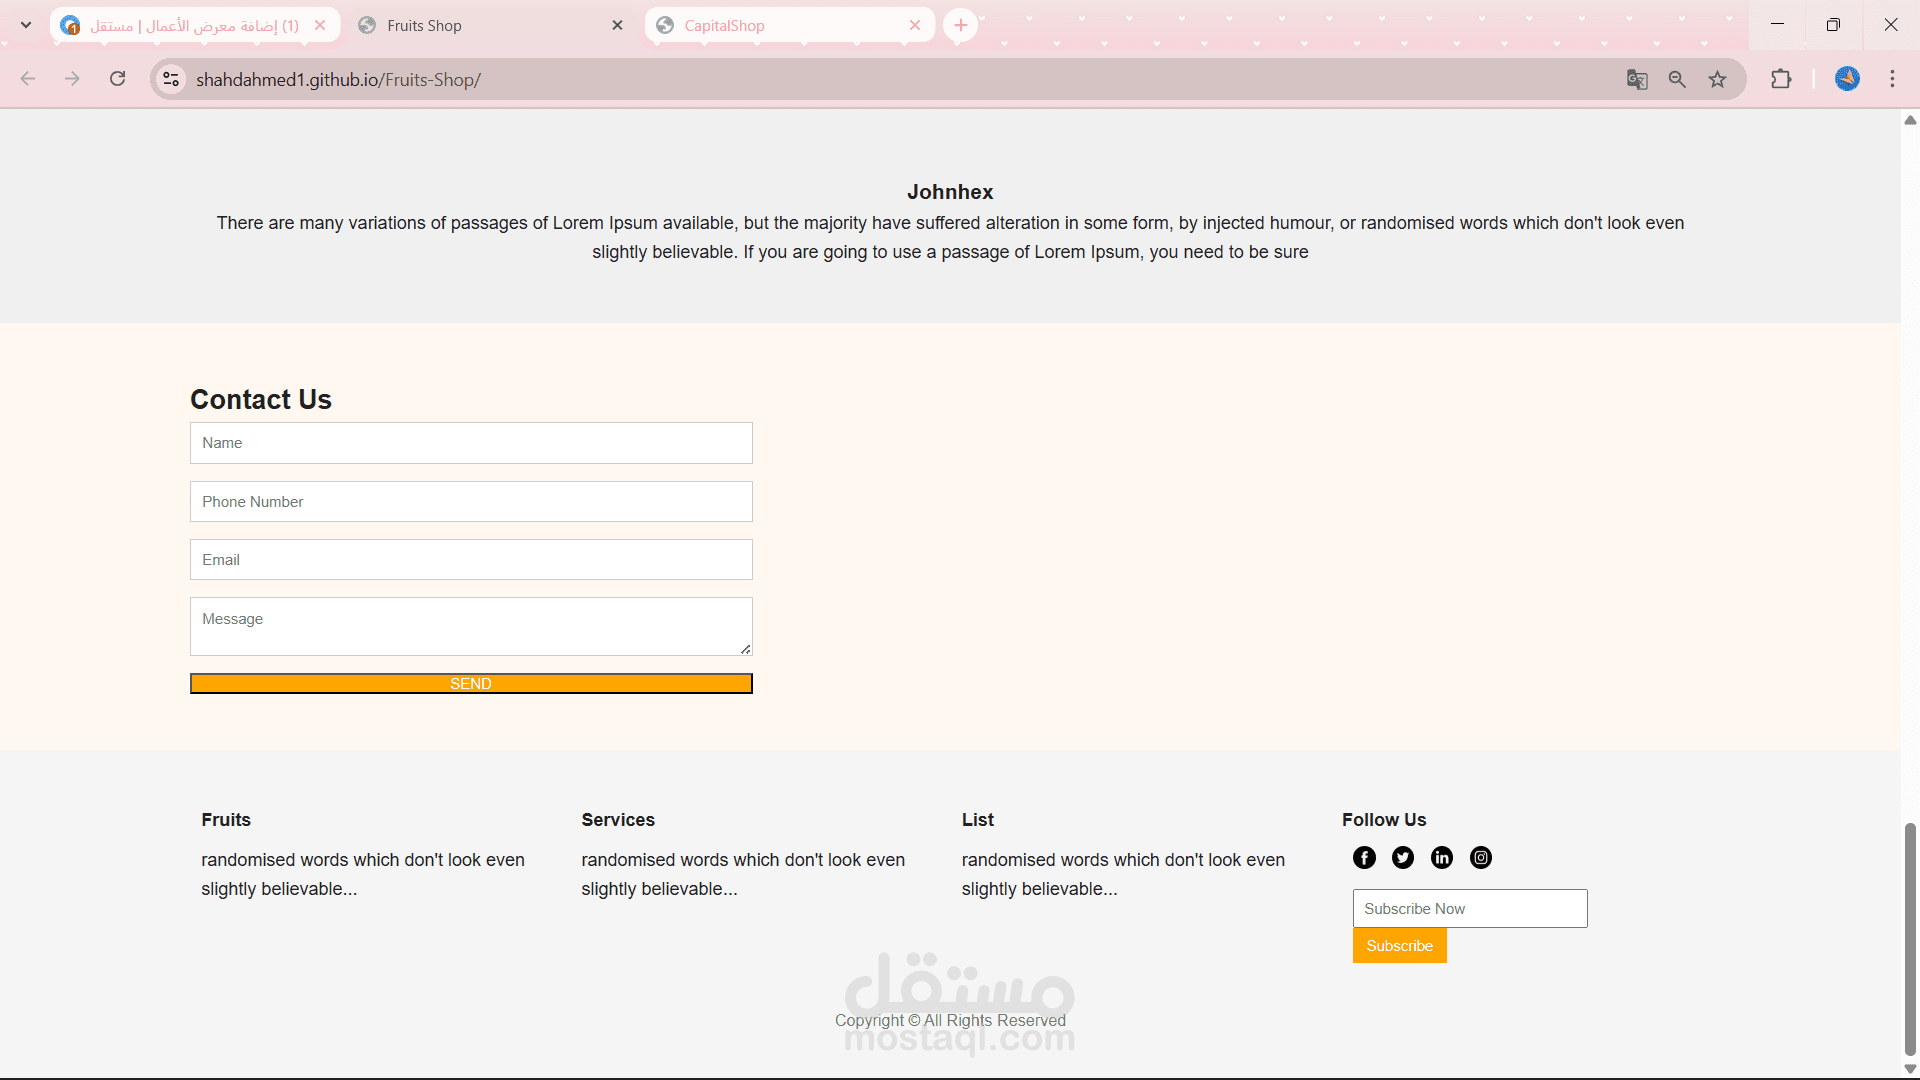Focus the Phone Number field

click(x=471, y=502)
